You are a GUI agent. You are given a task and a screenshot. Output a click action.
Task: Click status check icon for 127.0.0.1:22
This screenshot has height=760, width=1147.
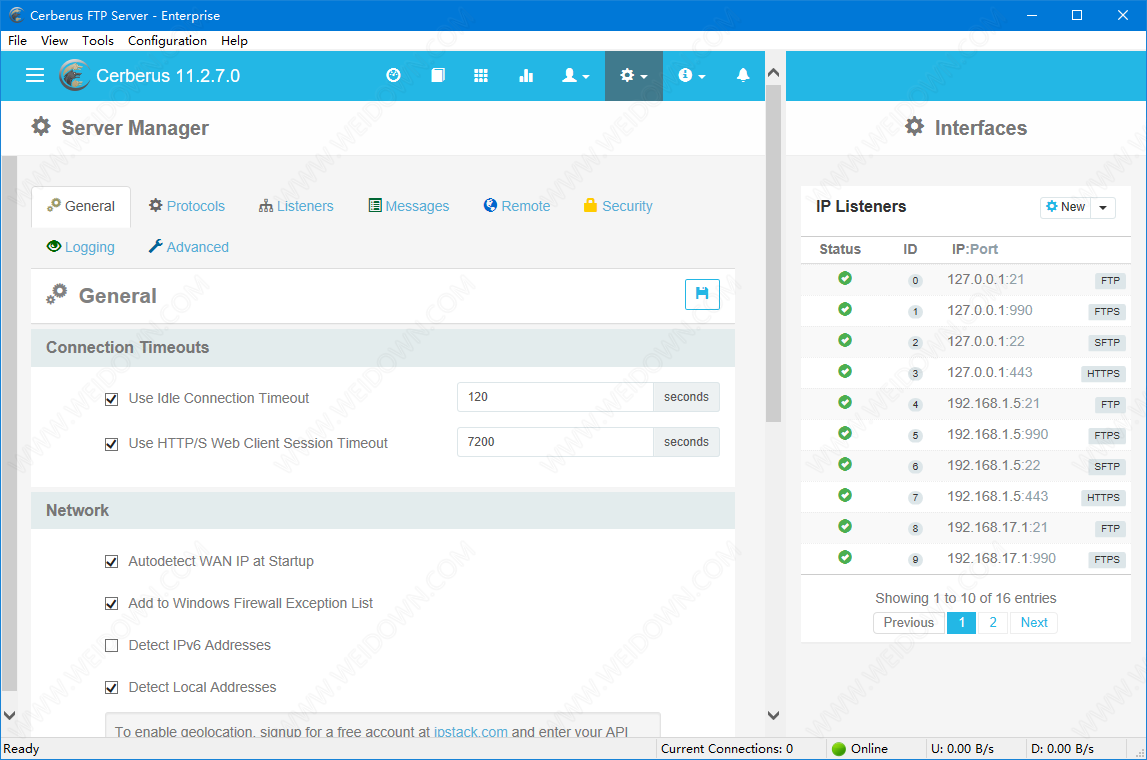(845, 341)
